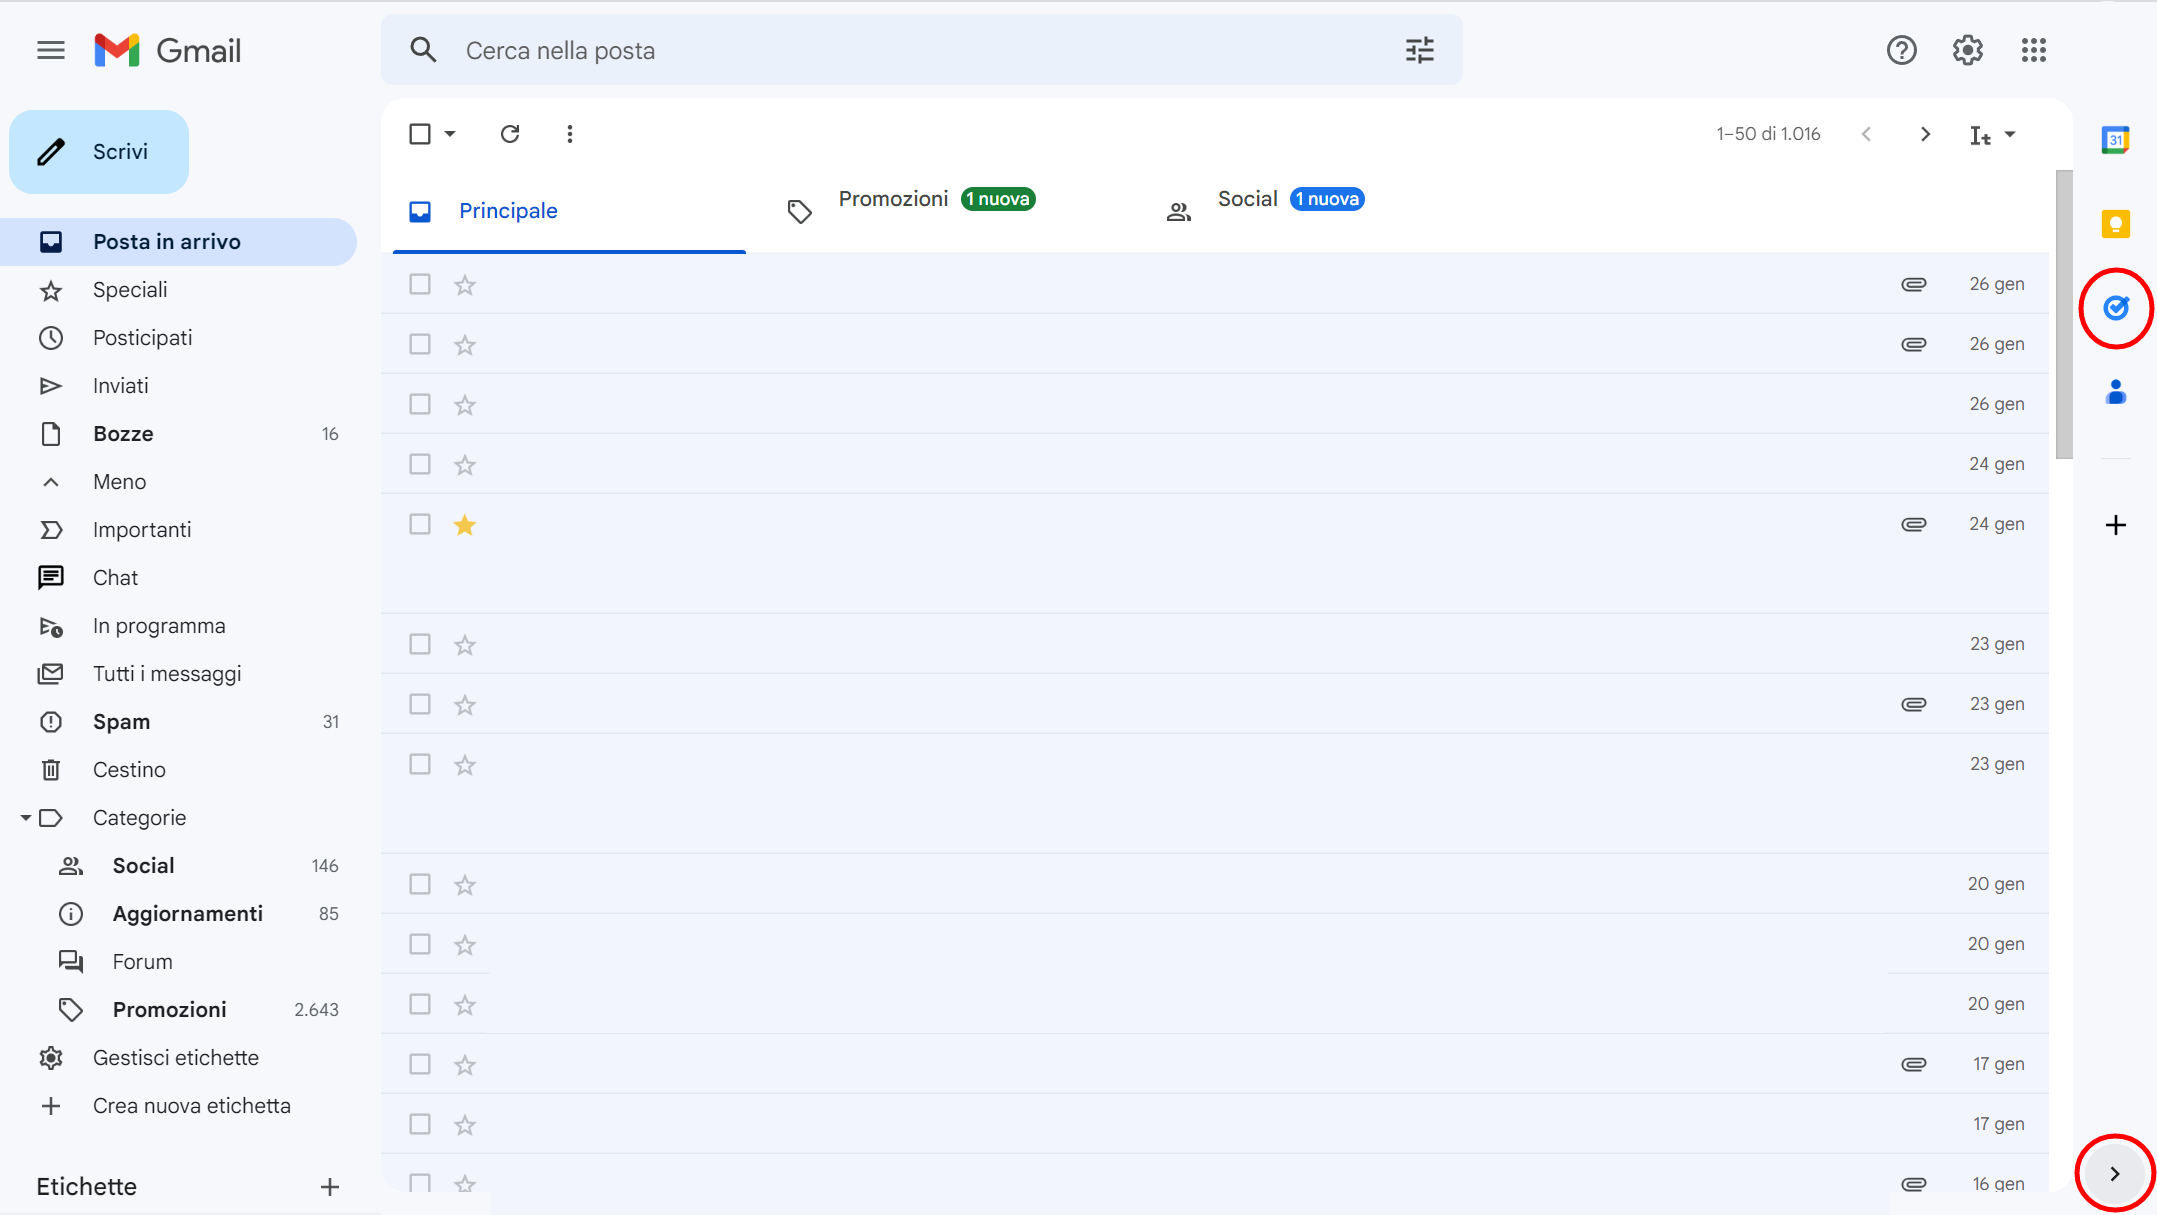Open the help icon
Image resolution: width=2157 pixels, height=1215 pixels.
point(1901,50)
